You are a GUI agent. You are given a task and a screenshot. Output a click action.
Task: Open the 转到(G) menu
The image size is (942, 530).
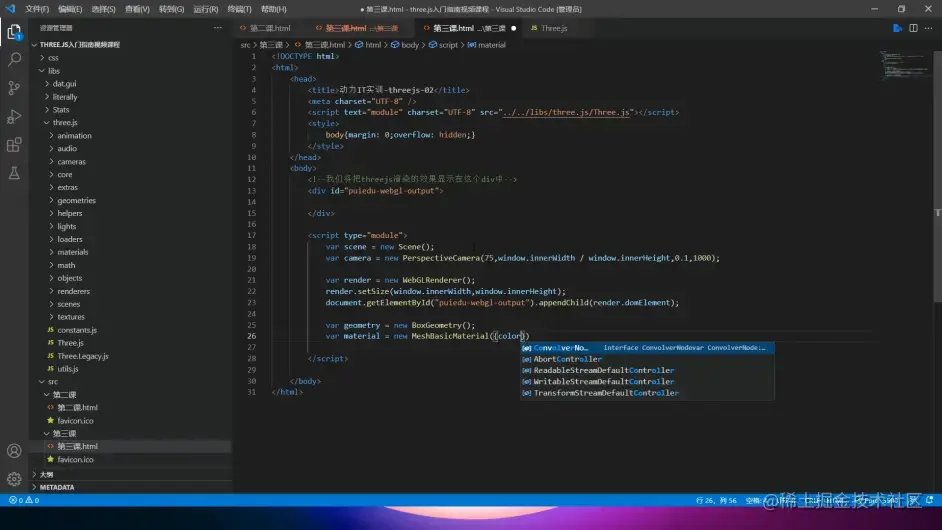(171, 9)
